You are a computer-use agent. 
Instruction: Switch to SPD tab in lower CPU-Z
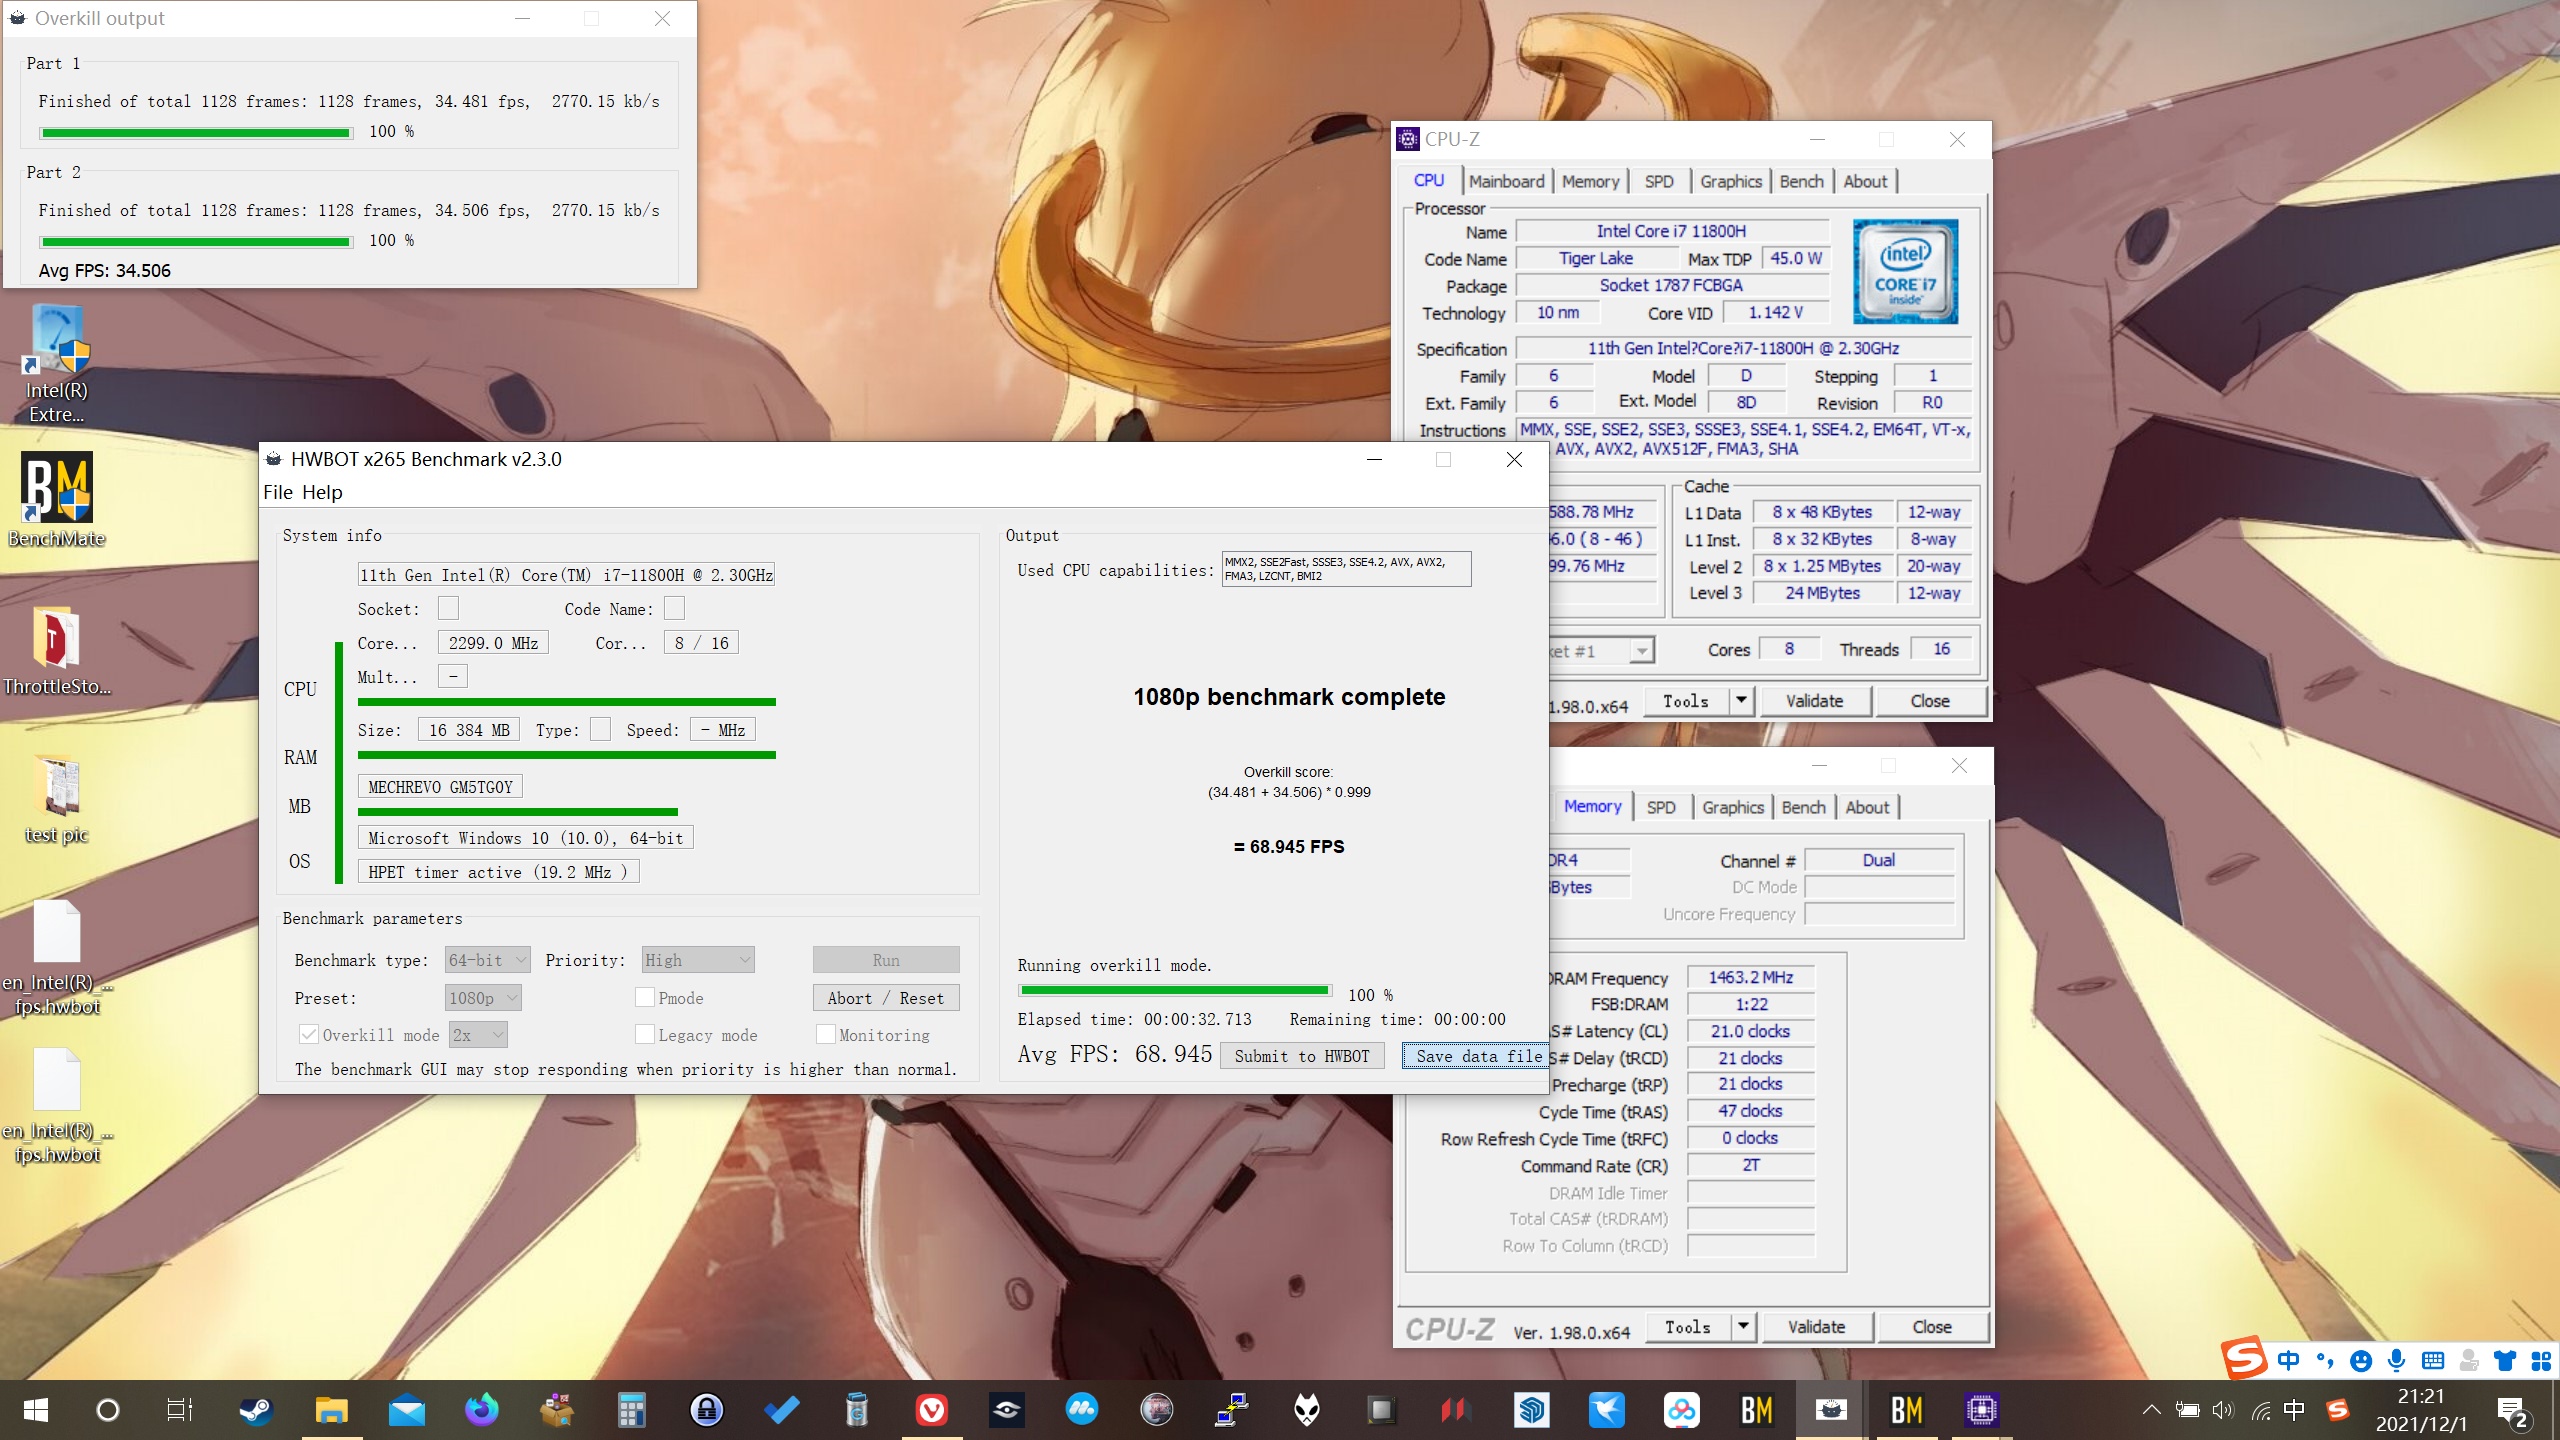pos(1661,807)
